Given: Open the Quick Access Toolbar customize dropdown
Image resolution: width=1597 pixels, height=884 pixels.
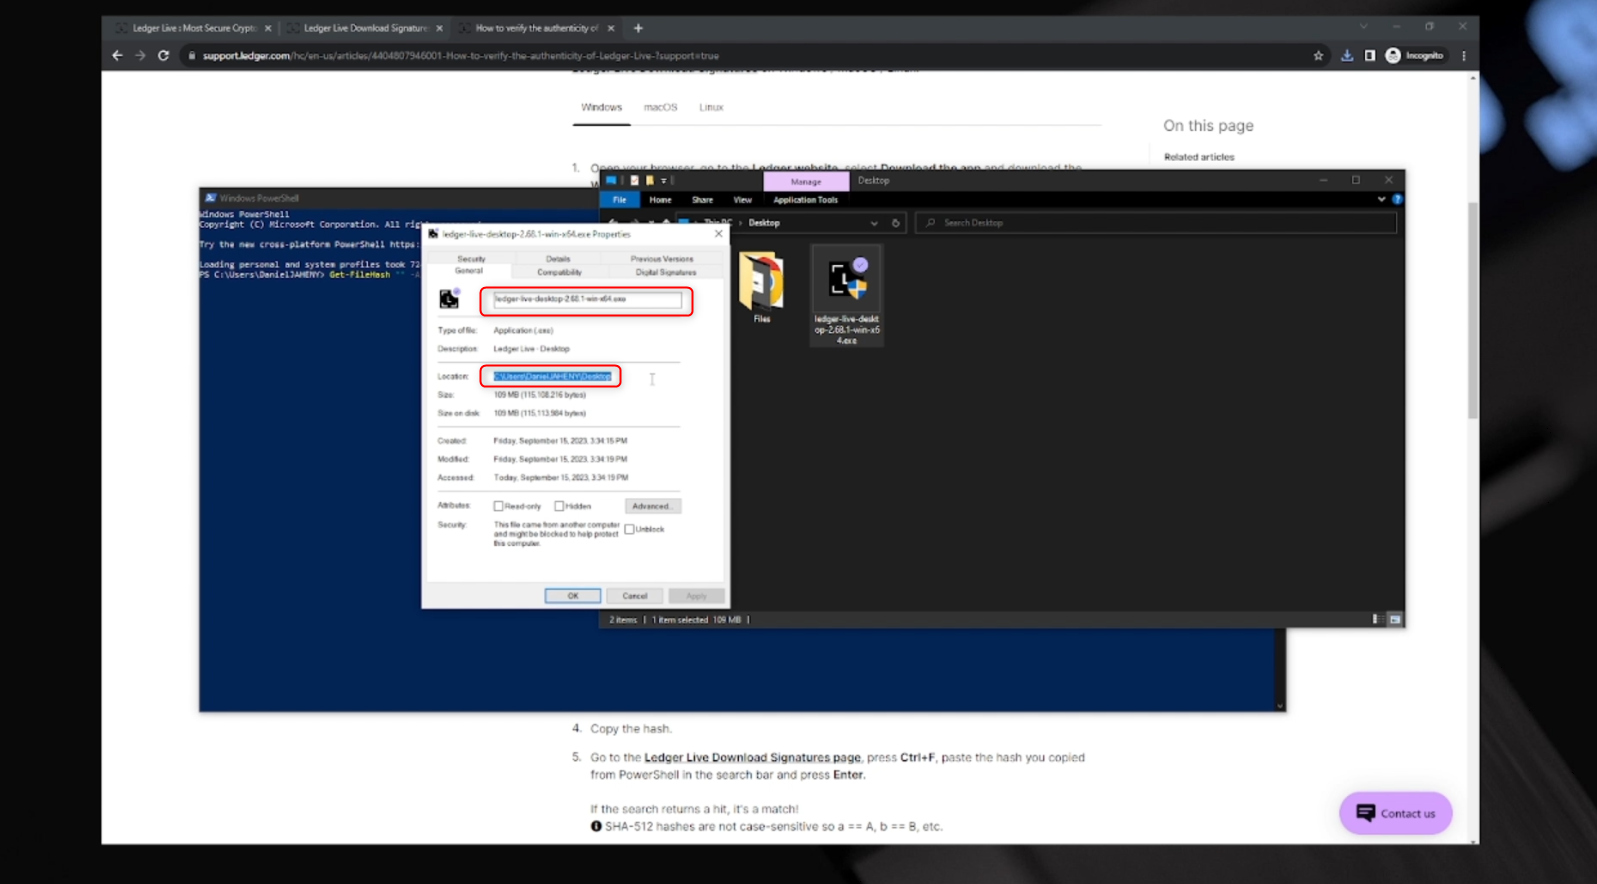Looking at the screenshot, I should tap(664, 181).
